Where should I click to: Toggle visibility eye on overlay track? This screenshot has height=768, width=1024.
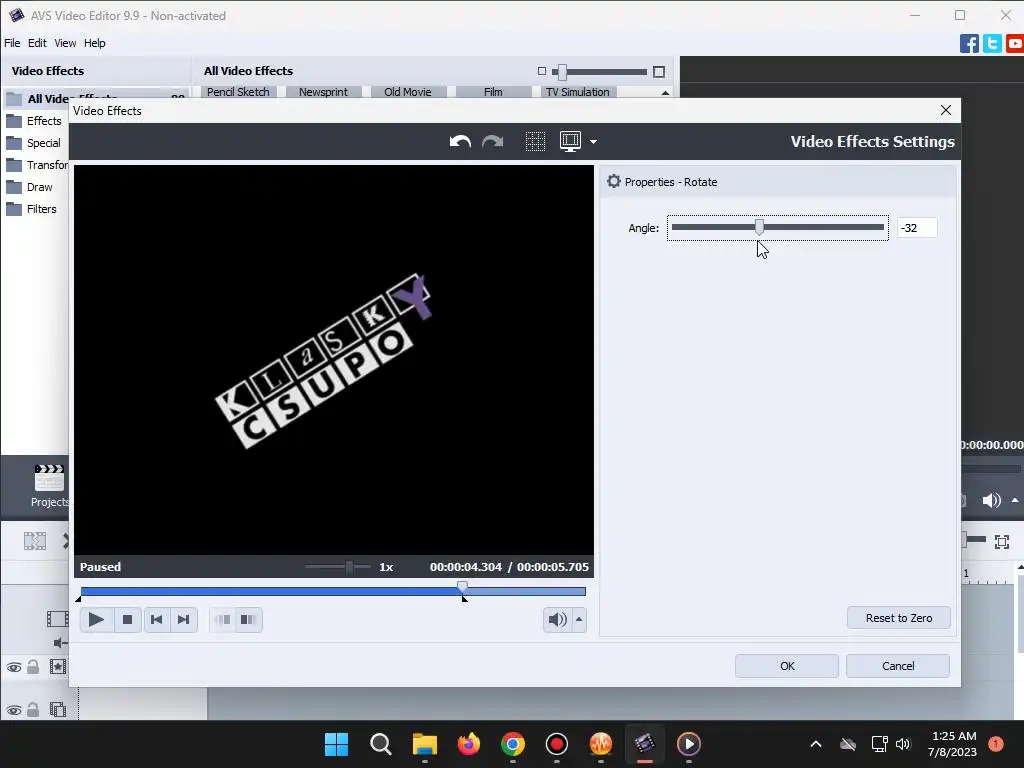14,711
